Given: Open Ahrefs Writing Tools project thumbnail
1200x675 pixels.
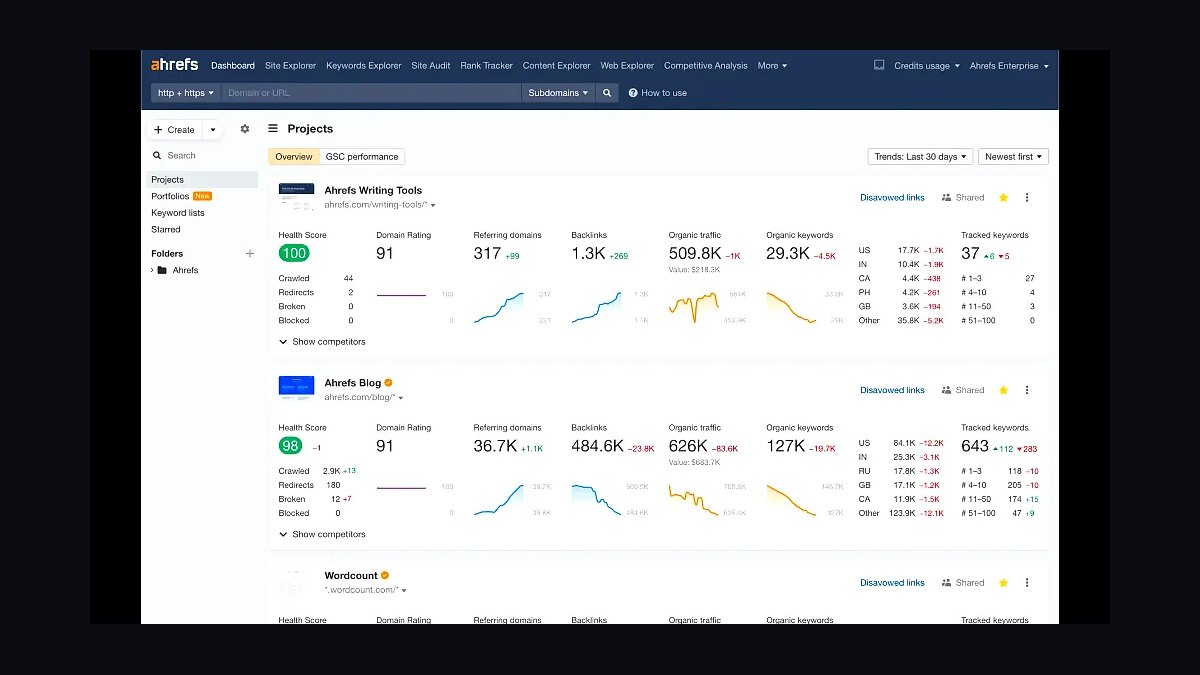Looking at the screenshot, I should coord(296,196).
